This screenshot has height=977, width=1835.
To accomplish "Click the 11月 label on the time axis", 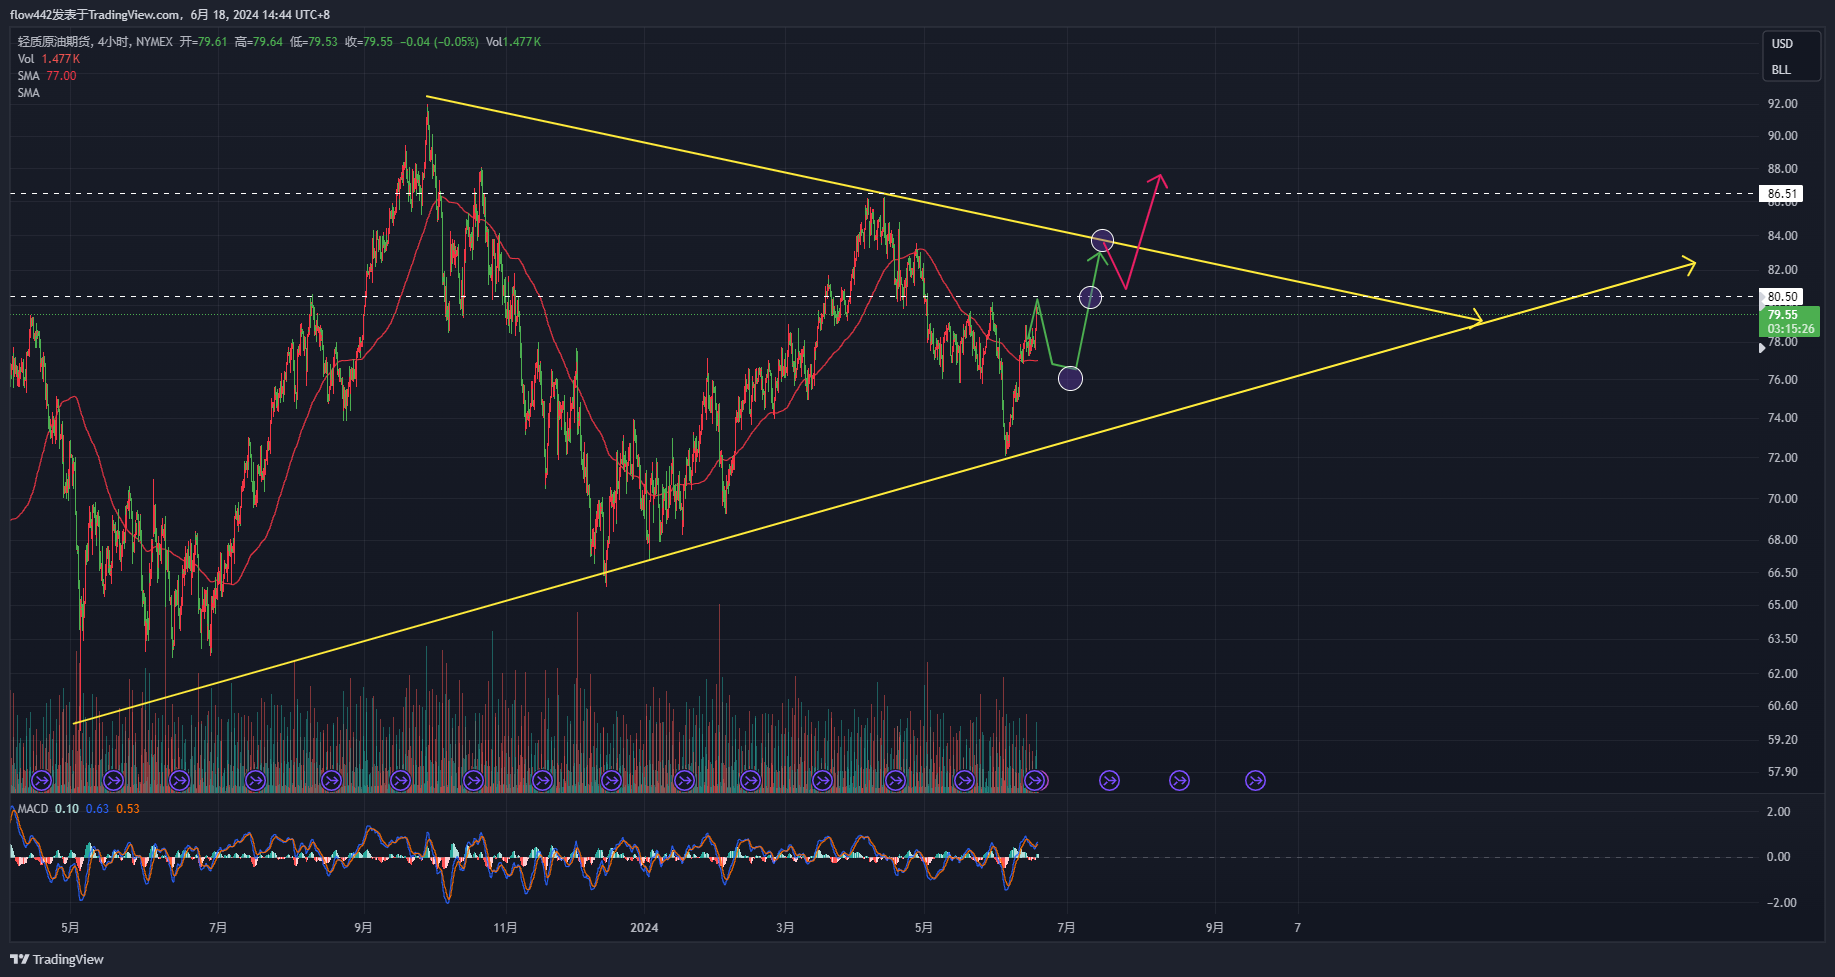I will (505, 928).
